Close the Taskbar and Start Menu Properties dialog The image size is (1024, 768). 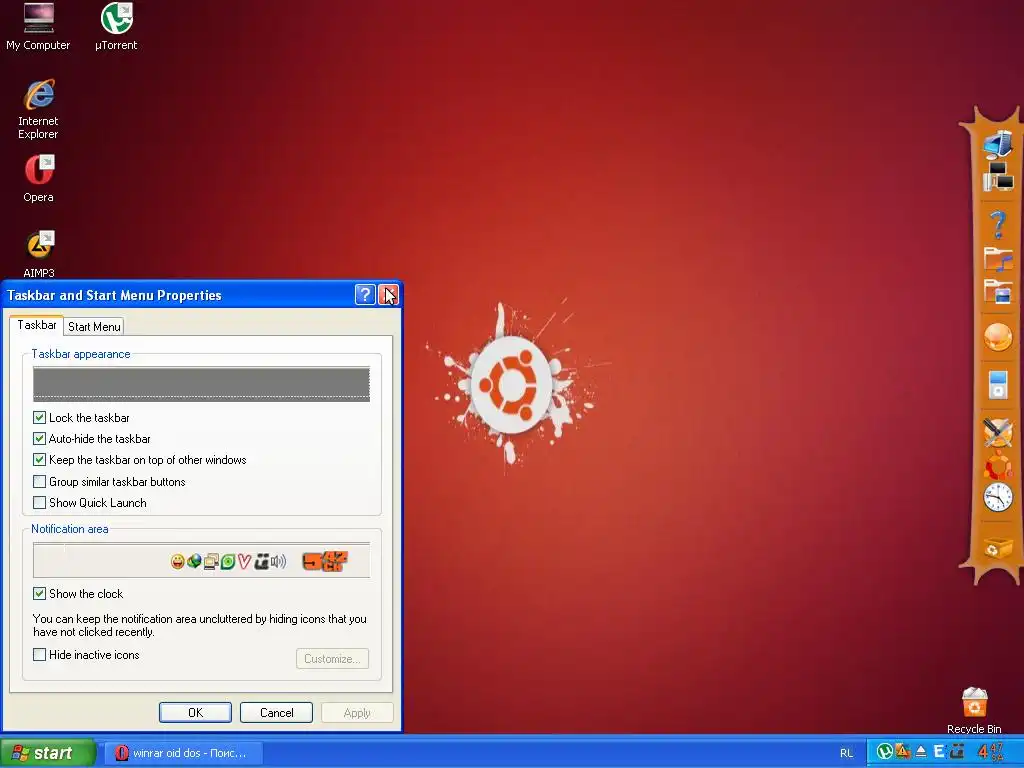tap(388, 295)
